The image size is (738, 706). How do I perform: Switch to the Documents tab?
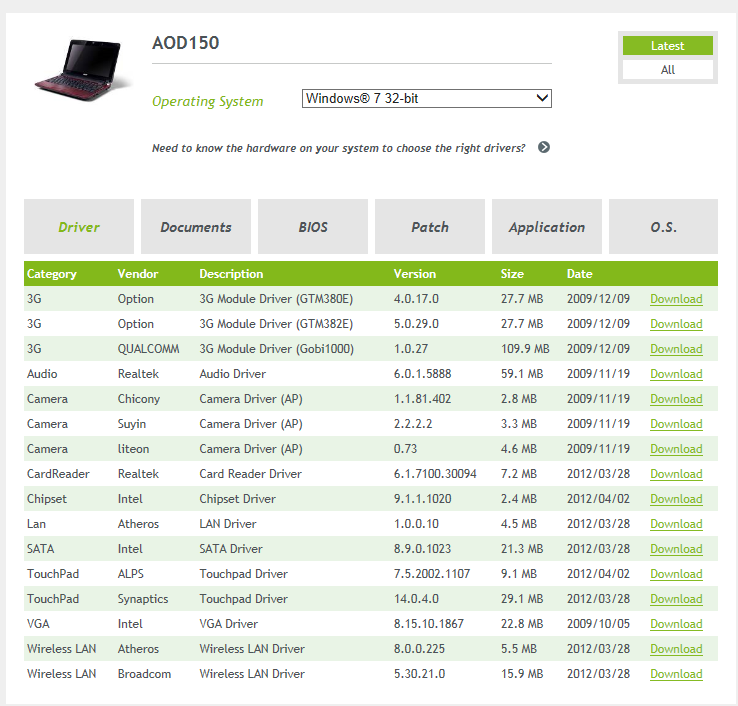click(196, 227)
